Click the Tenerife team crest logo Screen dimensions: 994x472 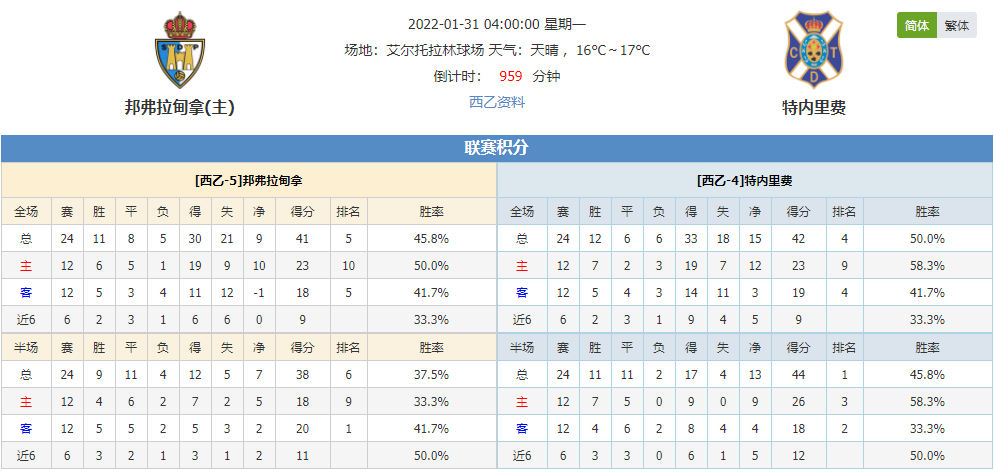[x=813, y=50]
